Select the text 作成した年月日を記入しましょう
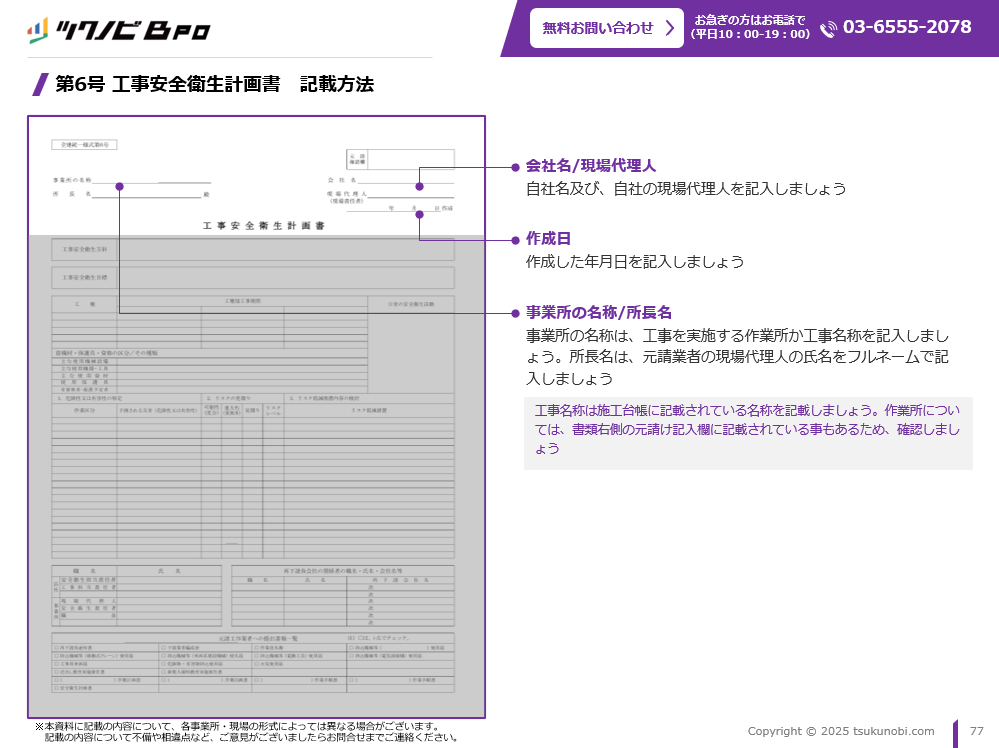This screenshot has height=748, width=999. tap(635, 262)
